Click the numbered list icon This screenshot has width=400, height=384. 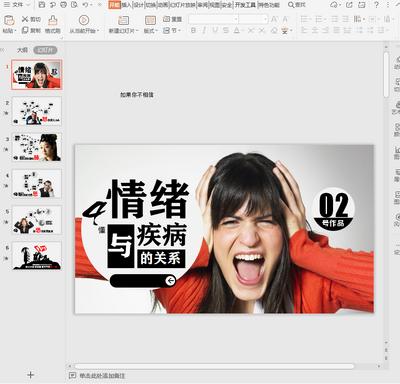[320, 19]
